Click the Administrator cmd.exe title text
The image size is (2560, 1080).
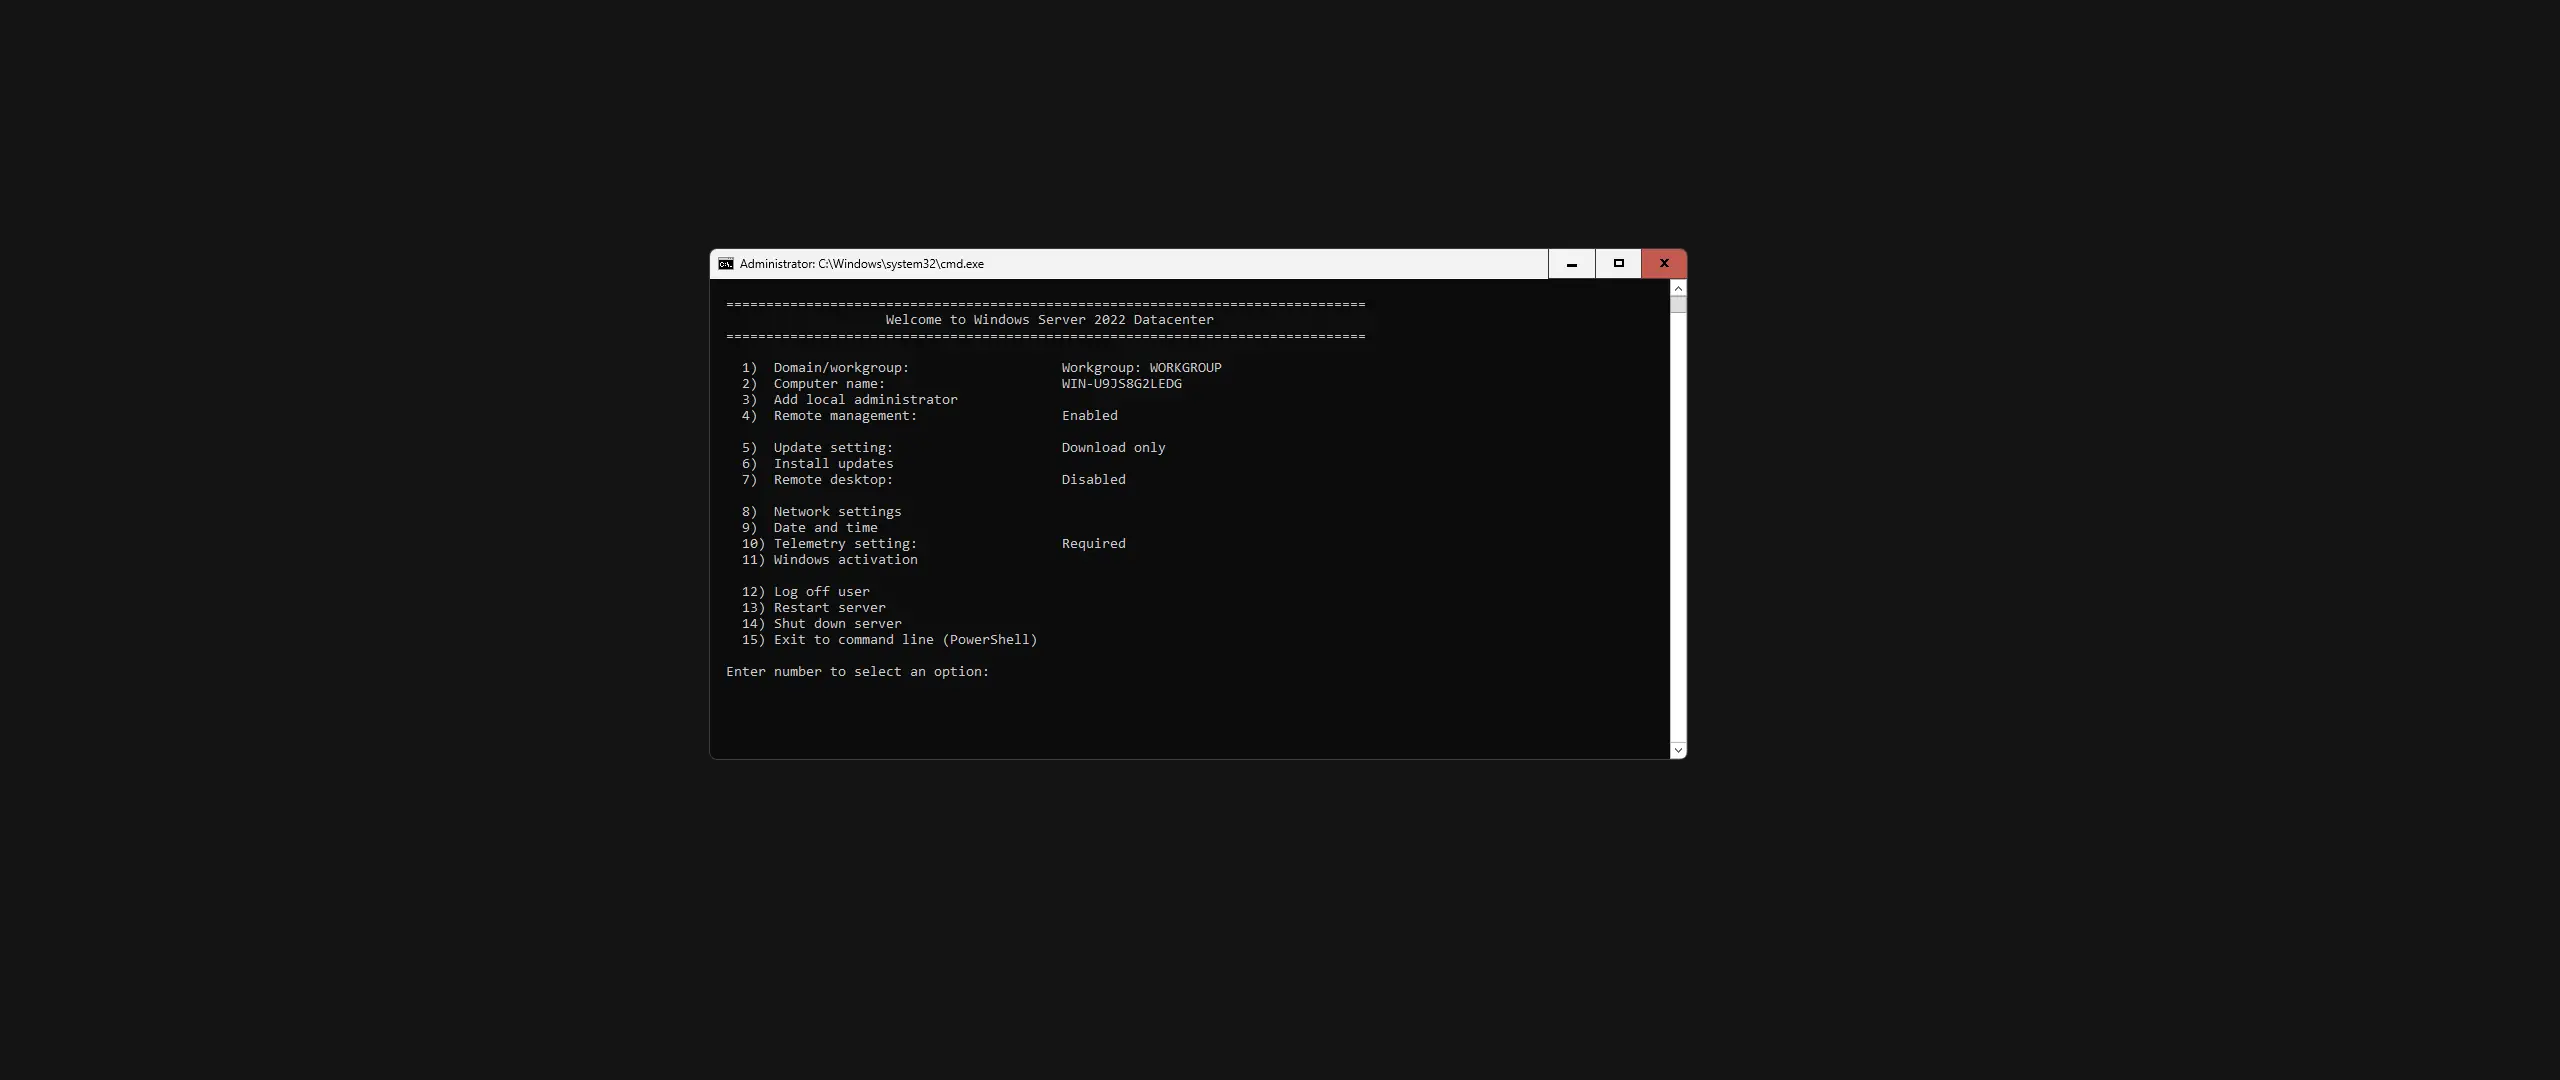pyautogui.click(x=861, y=264)
